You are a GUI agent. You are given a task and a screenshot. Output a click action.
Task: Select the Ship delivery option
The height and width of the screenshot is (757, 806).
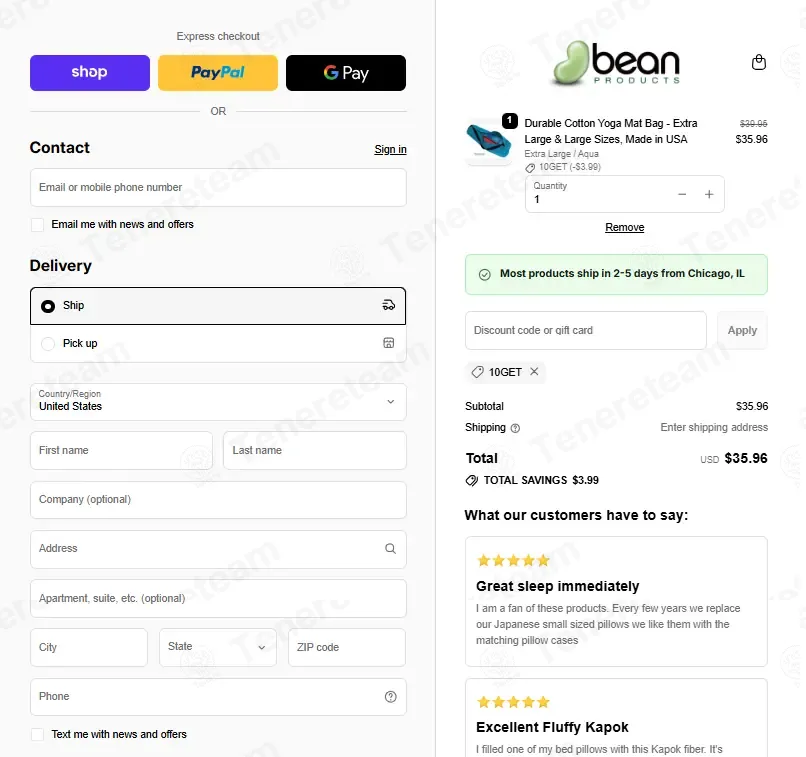(218, 306)
